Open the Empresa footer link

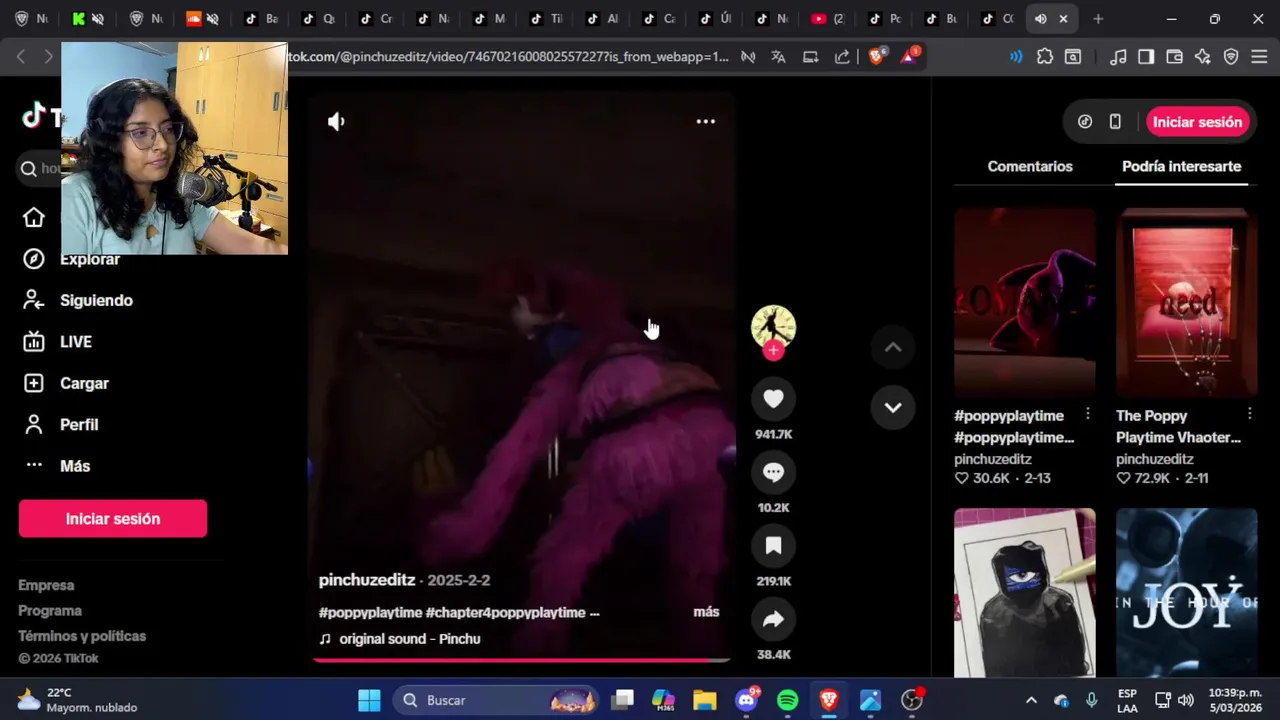[x=46, y=585]
